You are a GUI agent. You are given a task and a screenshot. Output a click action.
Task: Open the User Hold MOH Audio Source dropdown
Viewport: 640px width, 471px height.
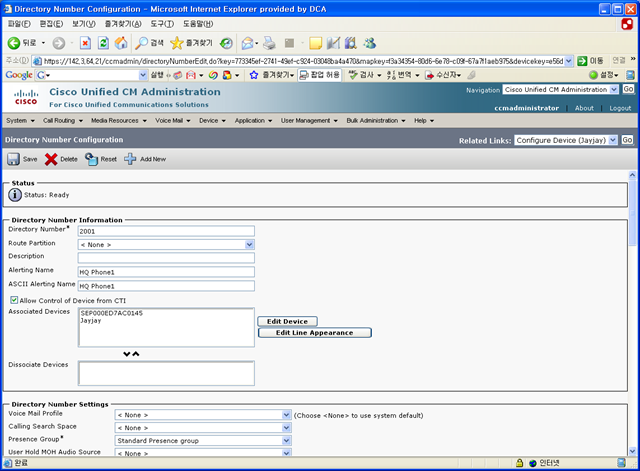coord(287,453)
